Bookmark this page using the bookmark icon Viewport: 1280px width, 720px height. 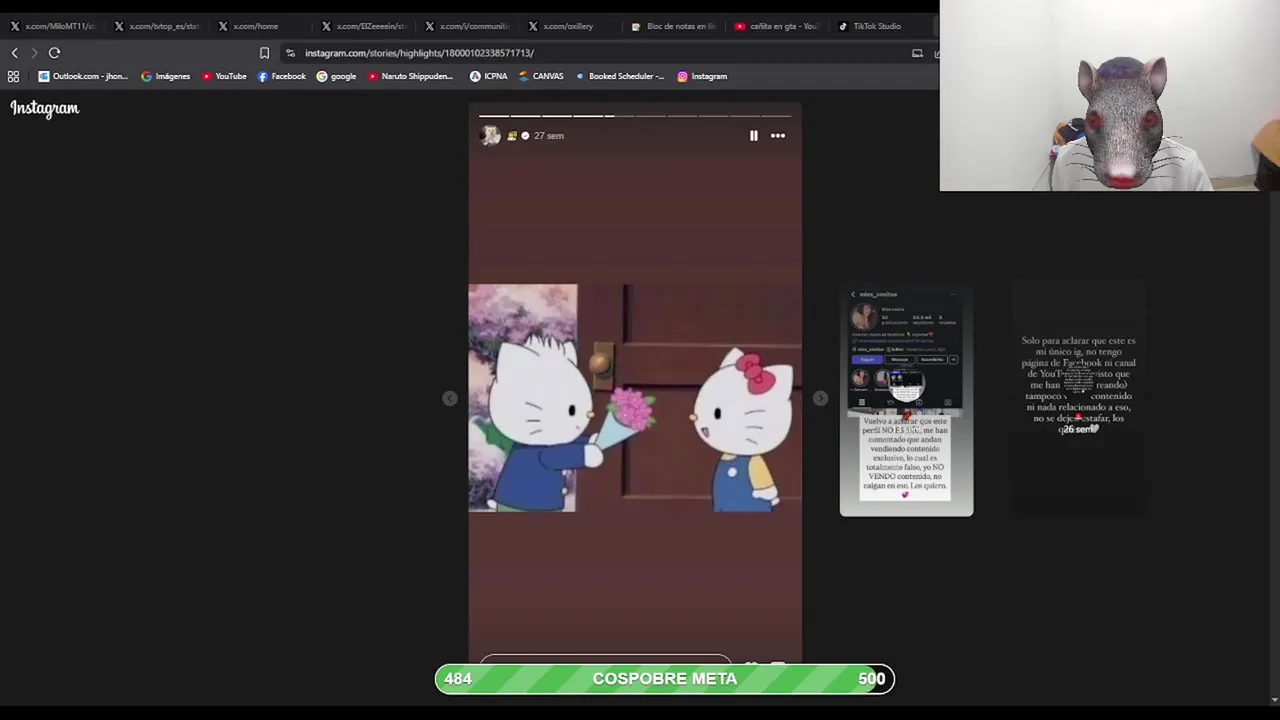tap(264, 53)
